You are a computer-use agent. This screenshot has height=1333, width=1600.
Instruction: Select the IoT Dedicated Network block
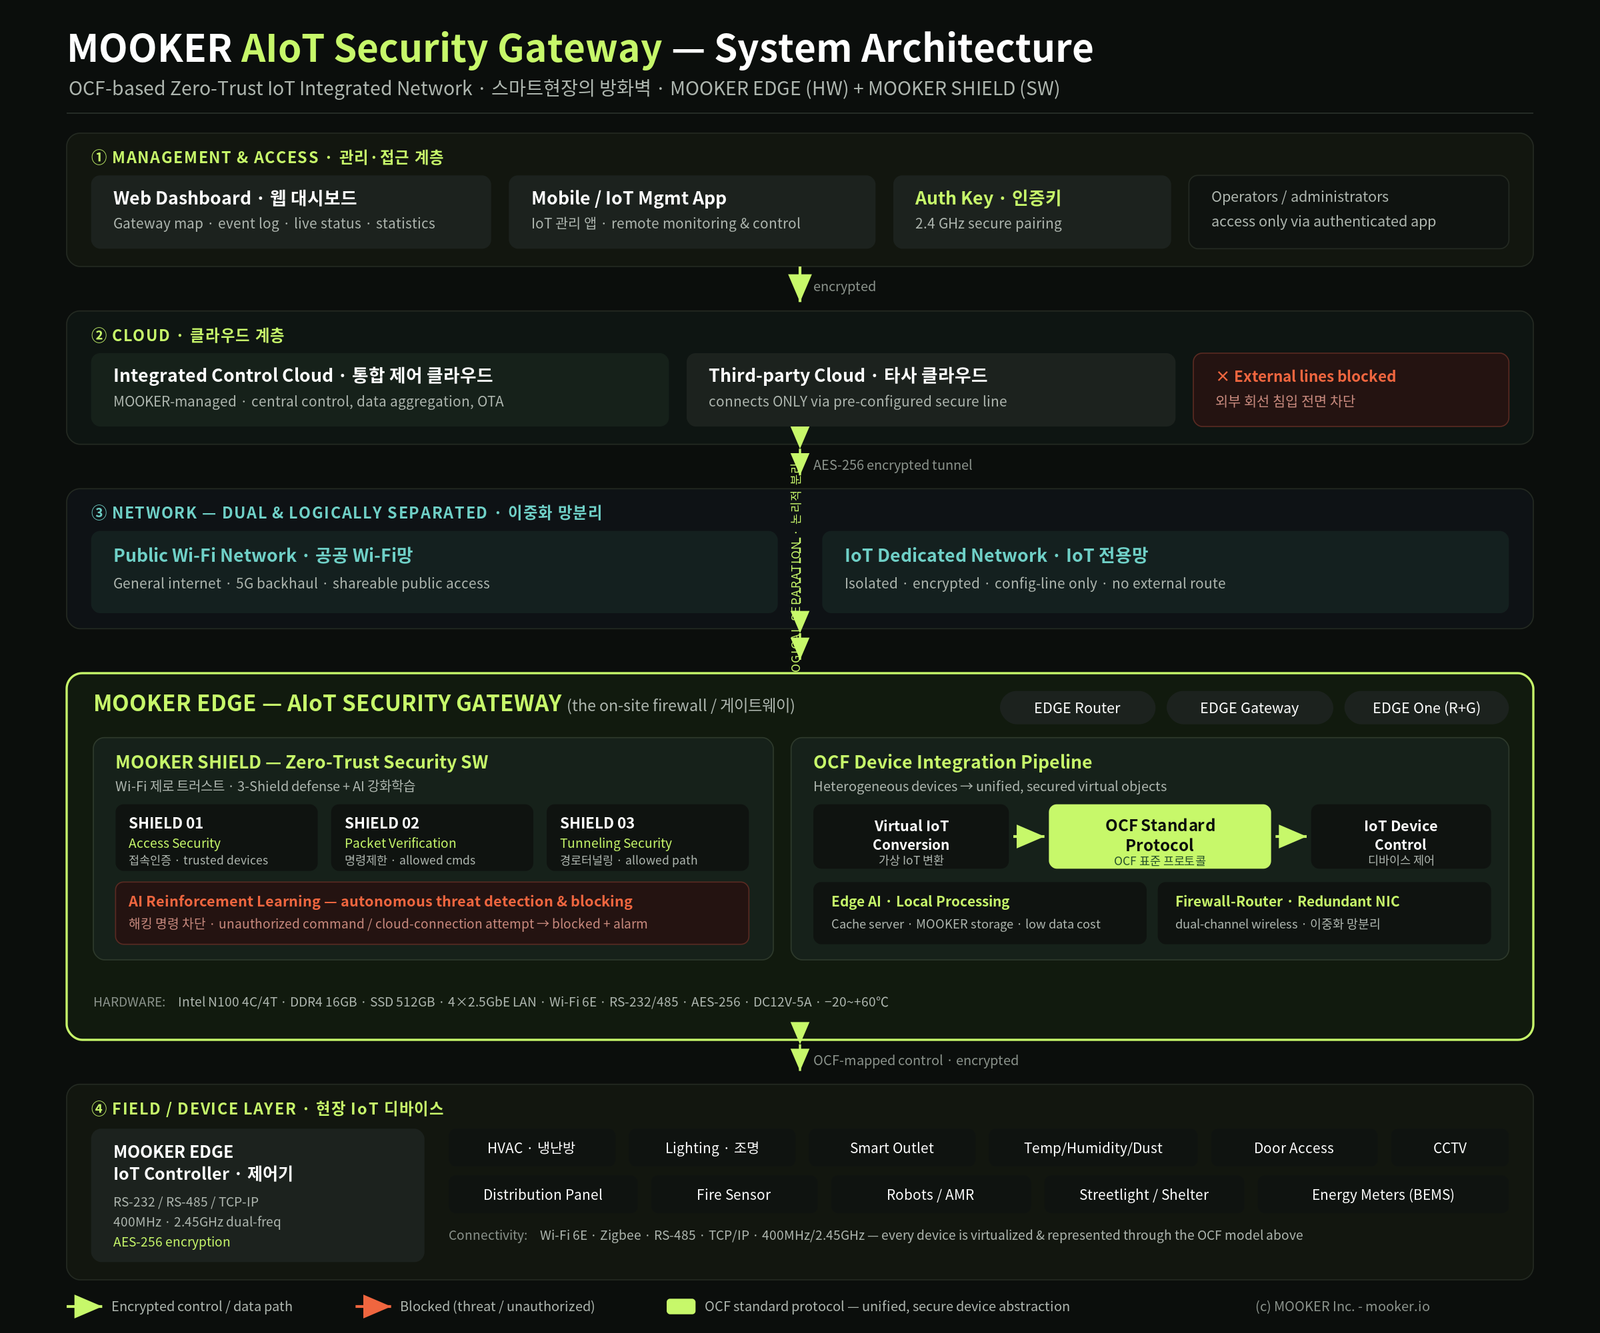click(1165, 571)
